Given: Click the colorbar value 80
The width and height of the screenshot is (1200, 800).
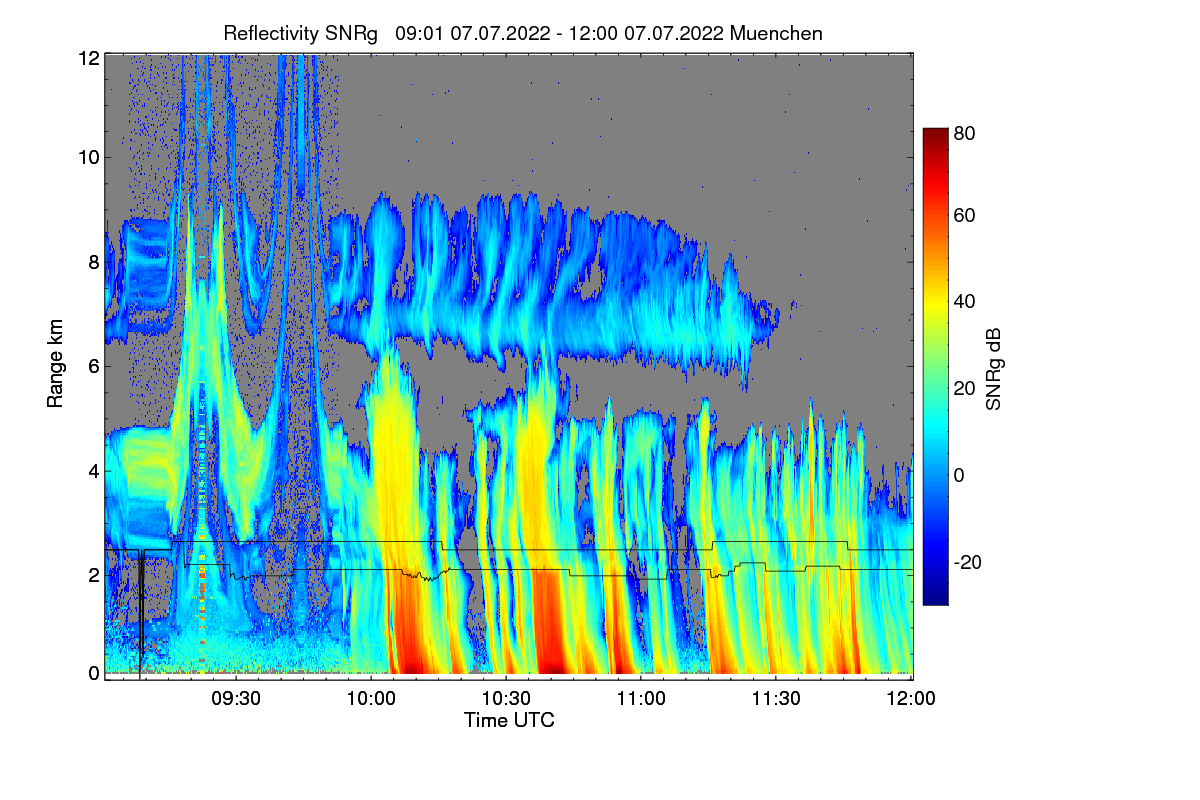Looking at the screenshot, I should click(x=964, y=132).
